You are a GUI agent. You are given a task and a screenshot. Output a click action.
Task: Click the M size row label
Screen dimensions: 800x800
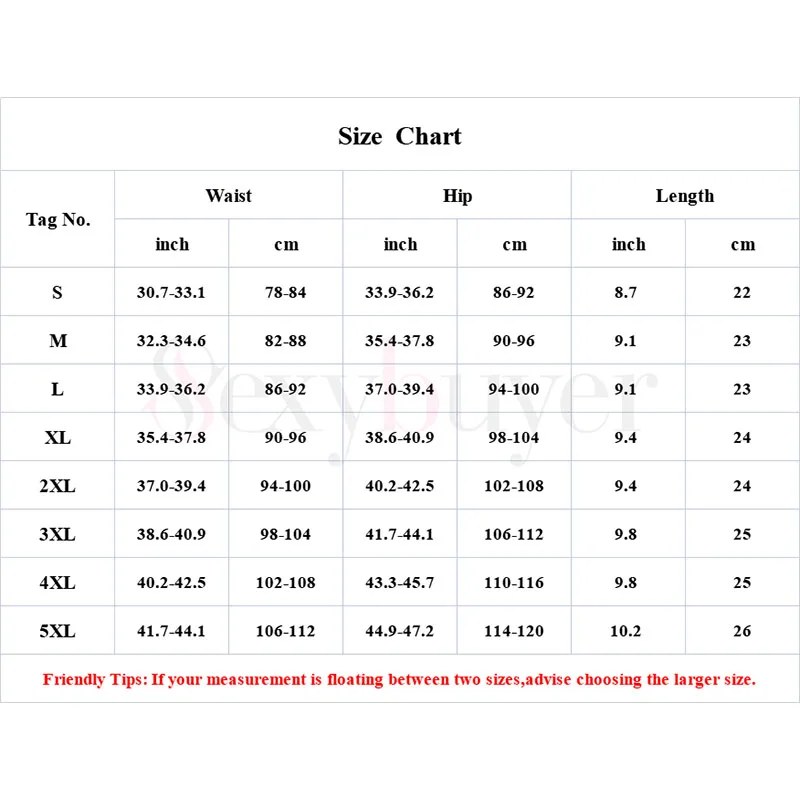pyautogui.click(x=58, y=341)
